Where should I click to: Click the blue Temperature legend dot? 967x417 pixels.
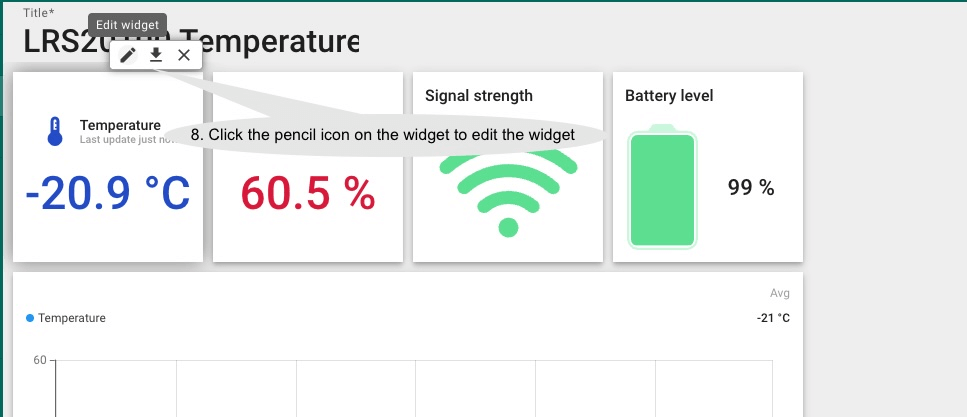tap(30, 318)
